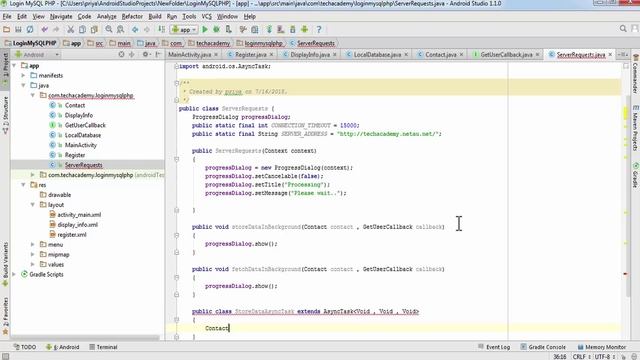Open the Navigate menu
The image size is (640, 360).
[61, 16]
